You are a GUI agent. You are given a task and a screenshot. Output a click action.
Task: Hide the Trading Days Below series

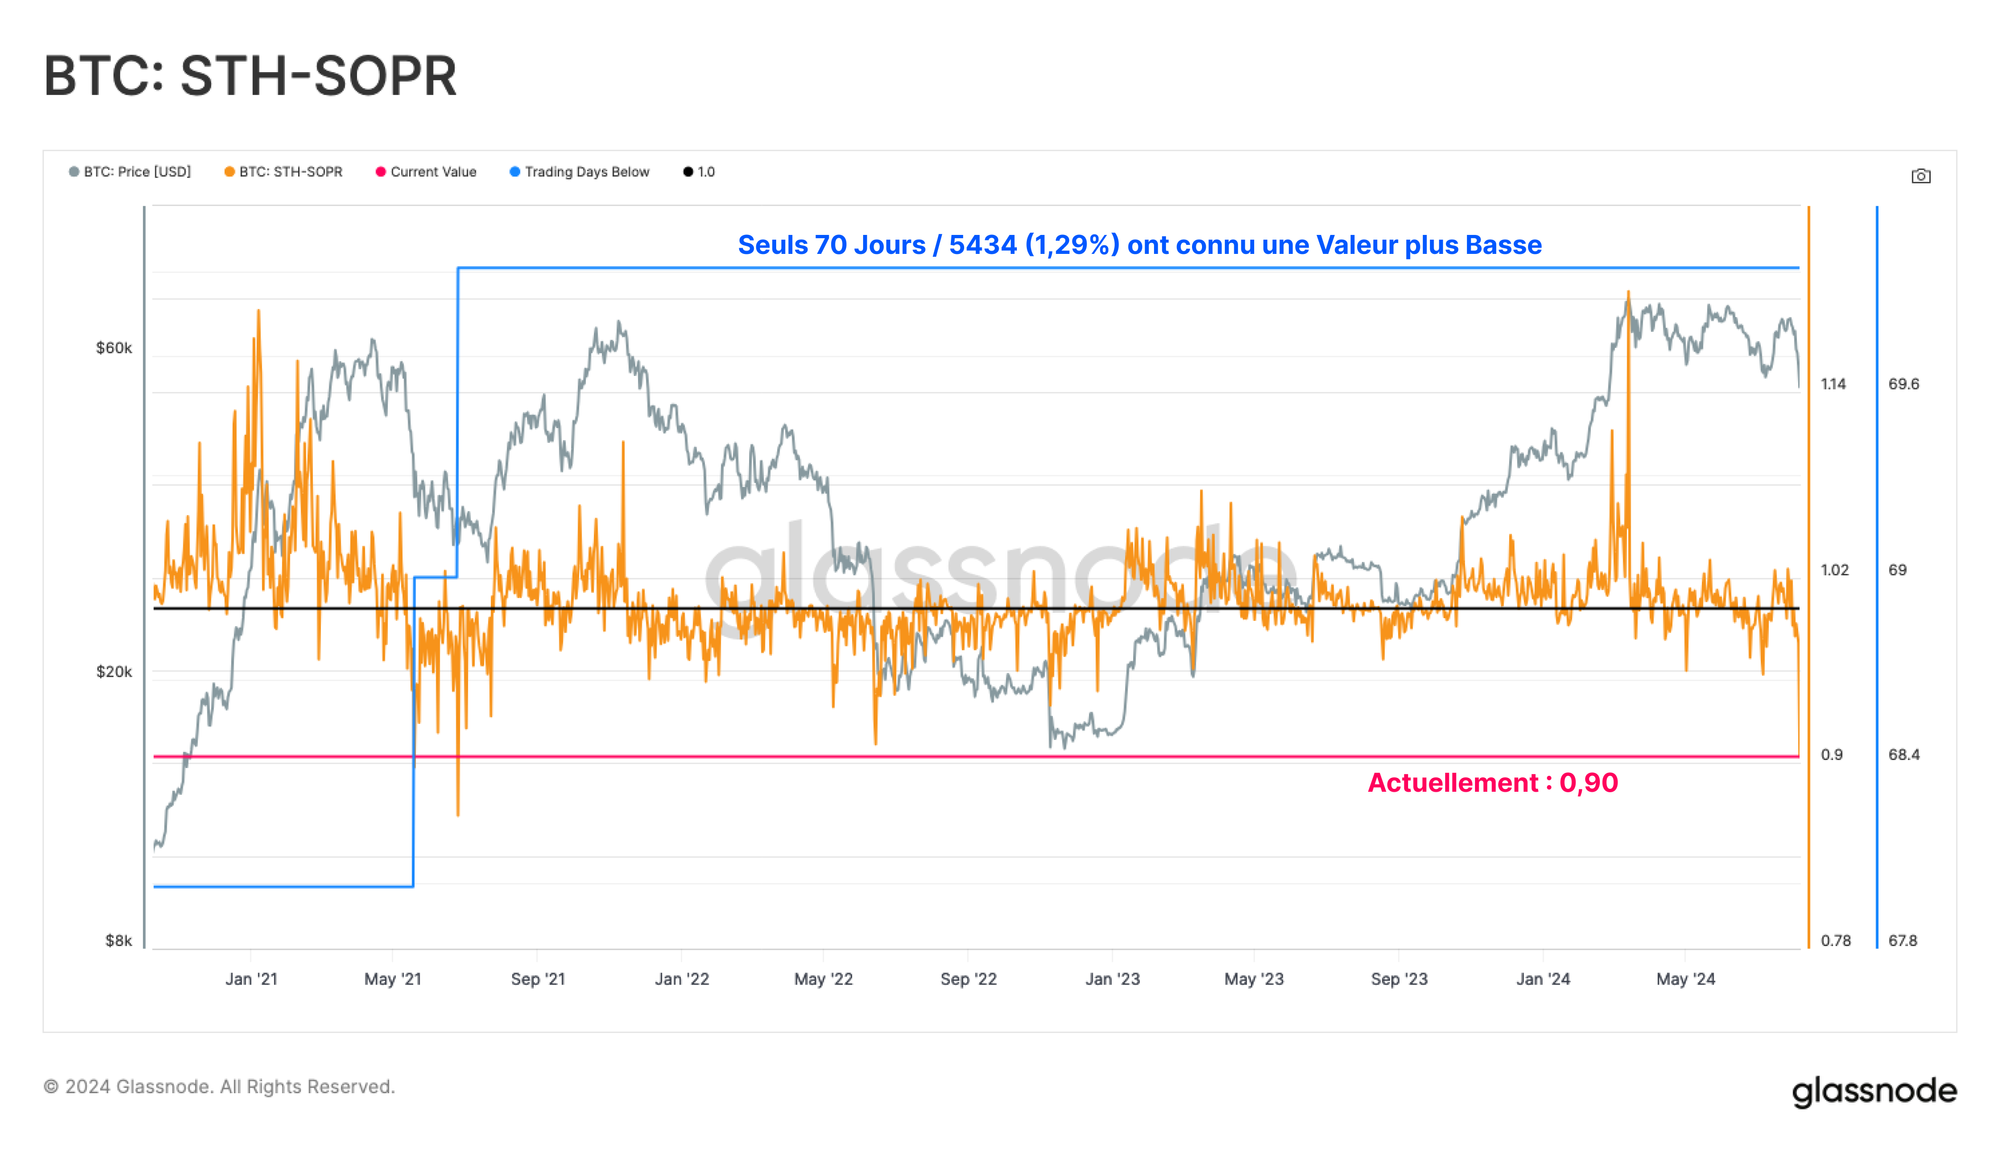pyautogui.click(x=587, y=172)
